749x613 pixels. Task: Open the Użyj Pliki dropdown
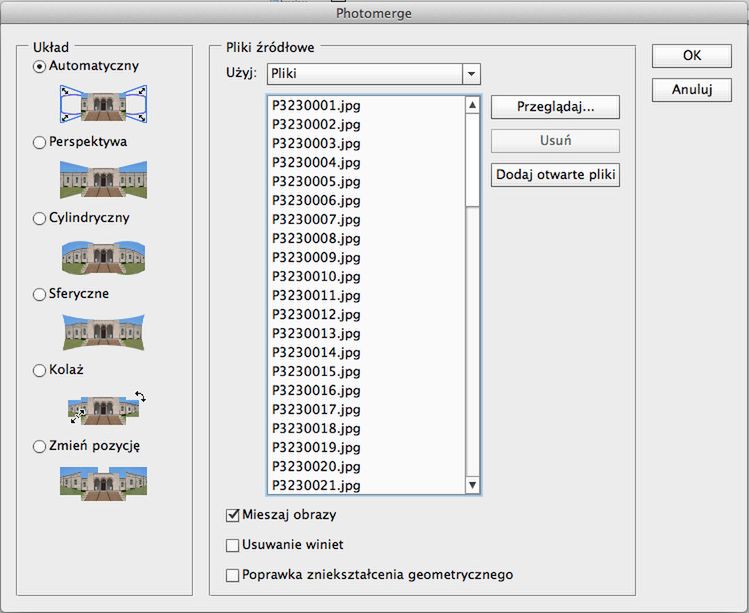[374, 74]
